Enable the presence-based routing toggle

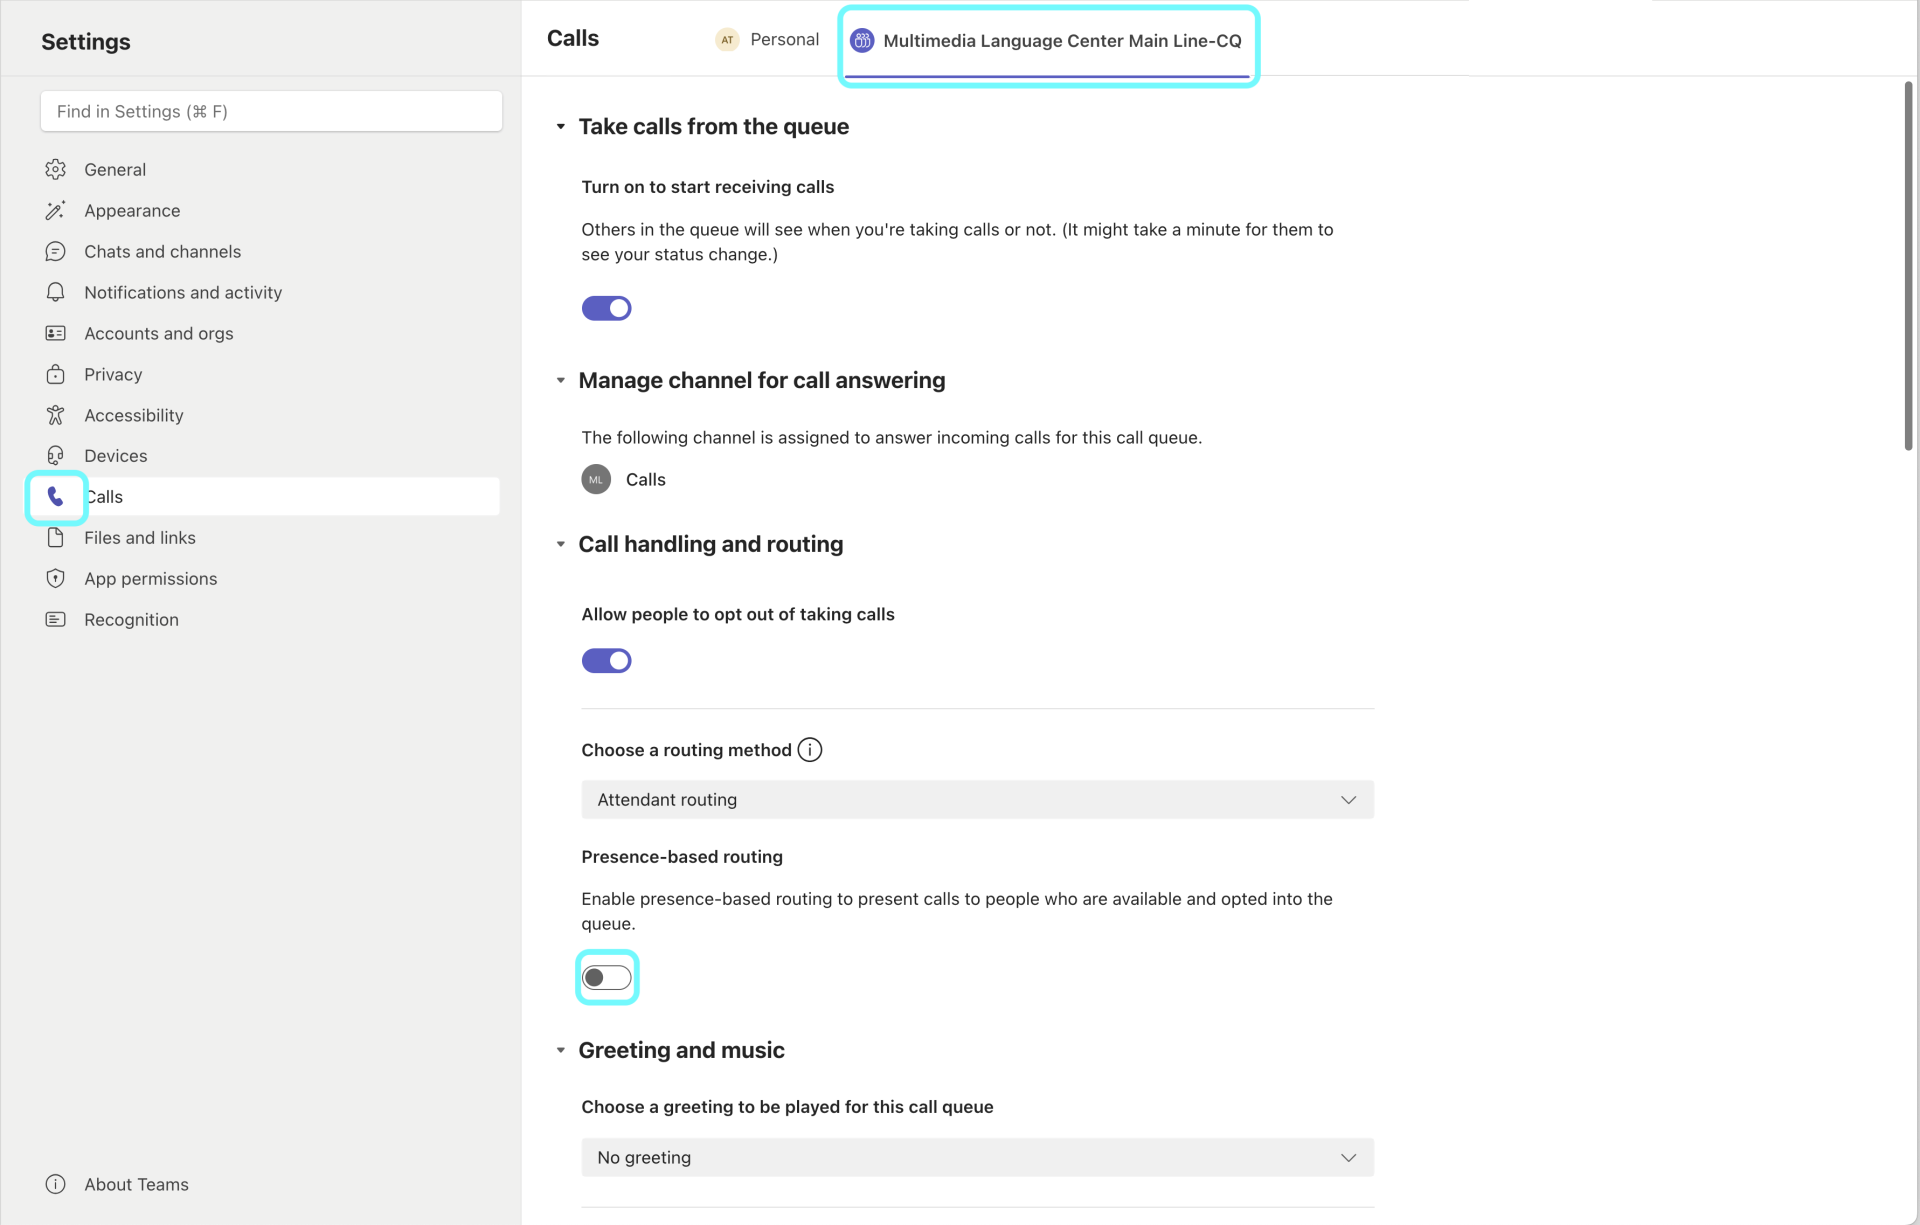607,978
